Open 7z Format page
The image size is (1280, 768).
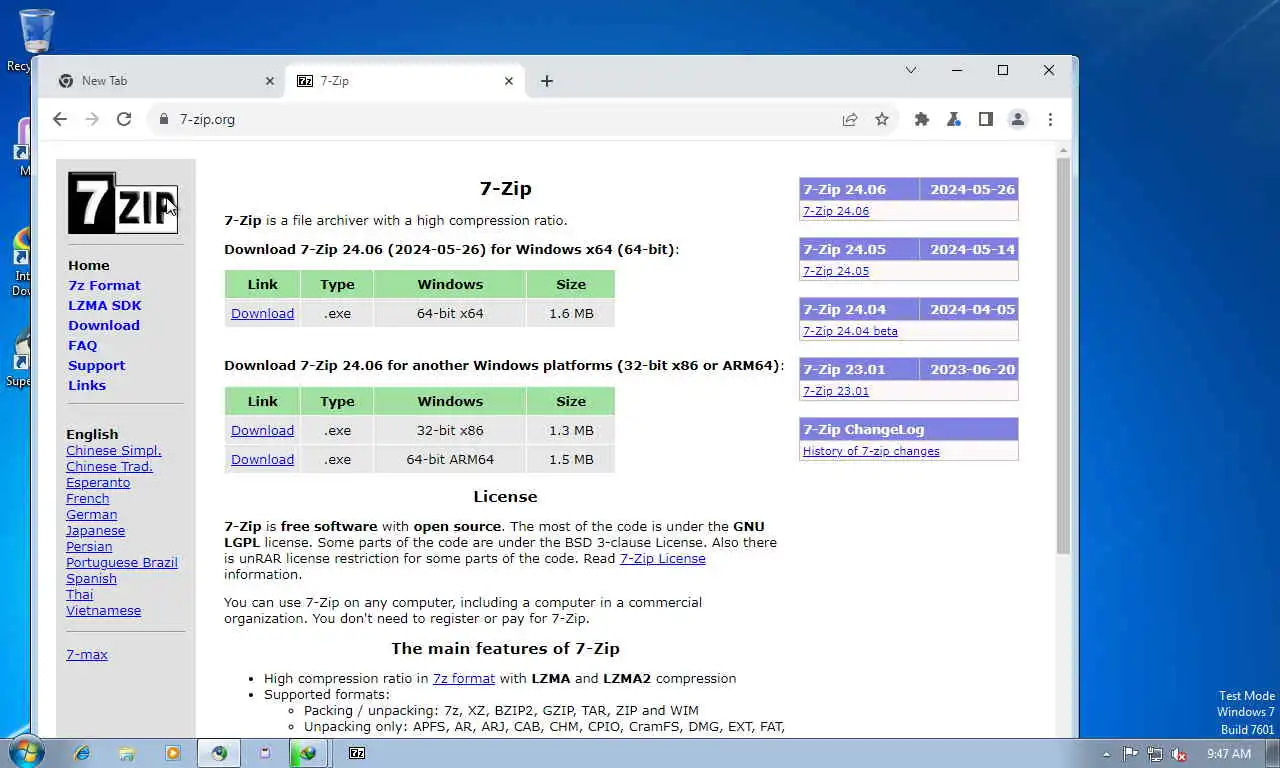coord(104,285)
